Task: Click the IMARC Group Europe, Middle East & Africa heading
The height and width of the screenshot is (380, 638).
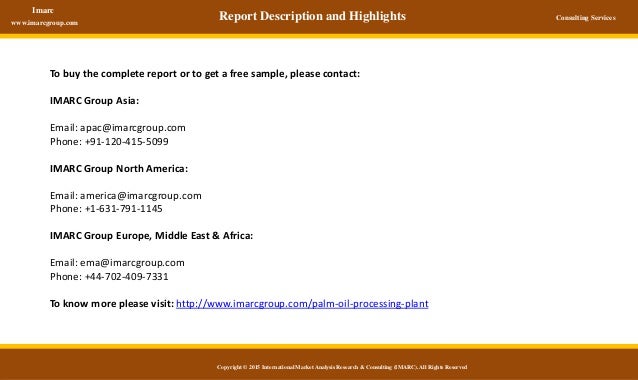Action: click(151, 236)
